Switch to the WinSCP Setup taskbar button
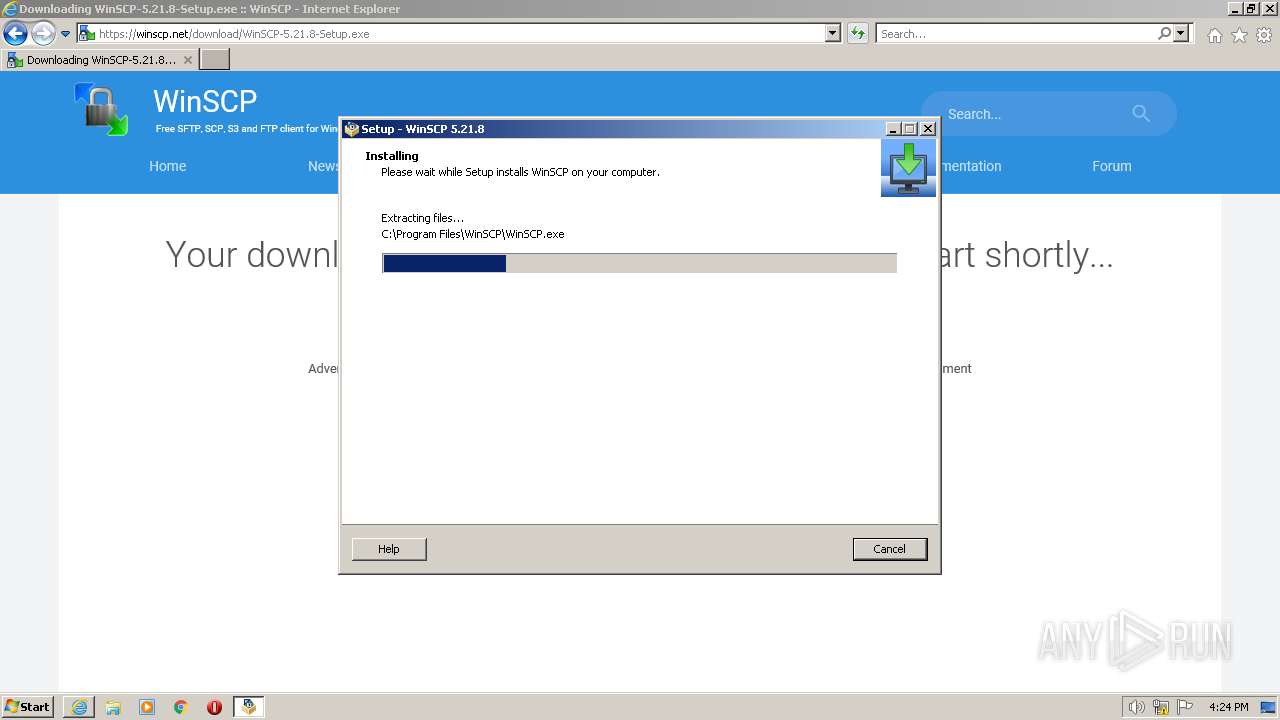1280x720 pixels. (x=249, y=707)
